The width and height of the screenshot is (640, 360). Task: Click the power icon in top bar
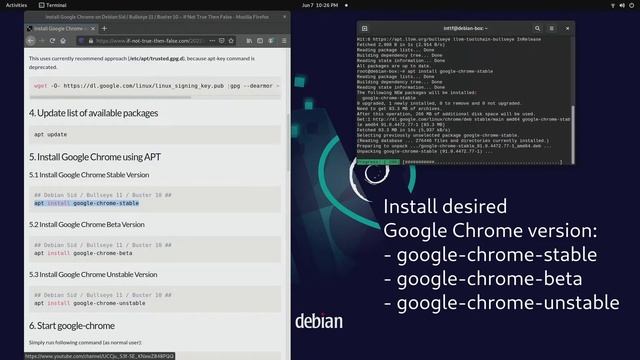click(x=632, y=5)
